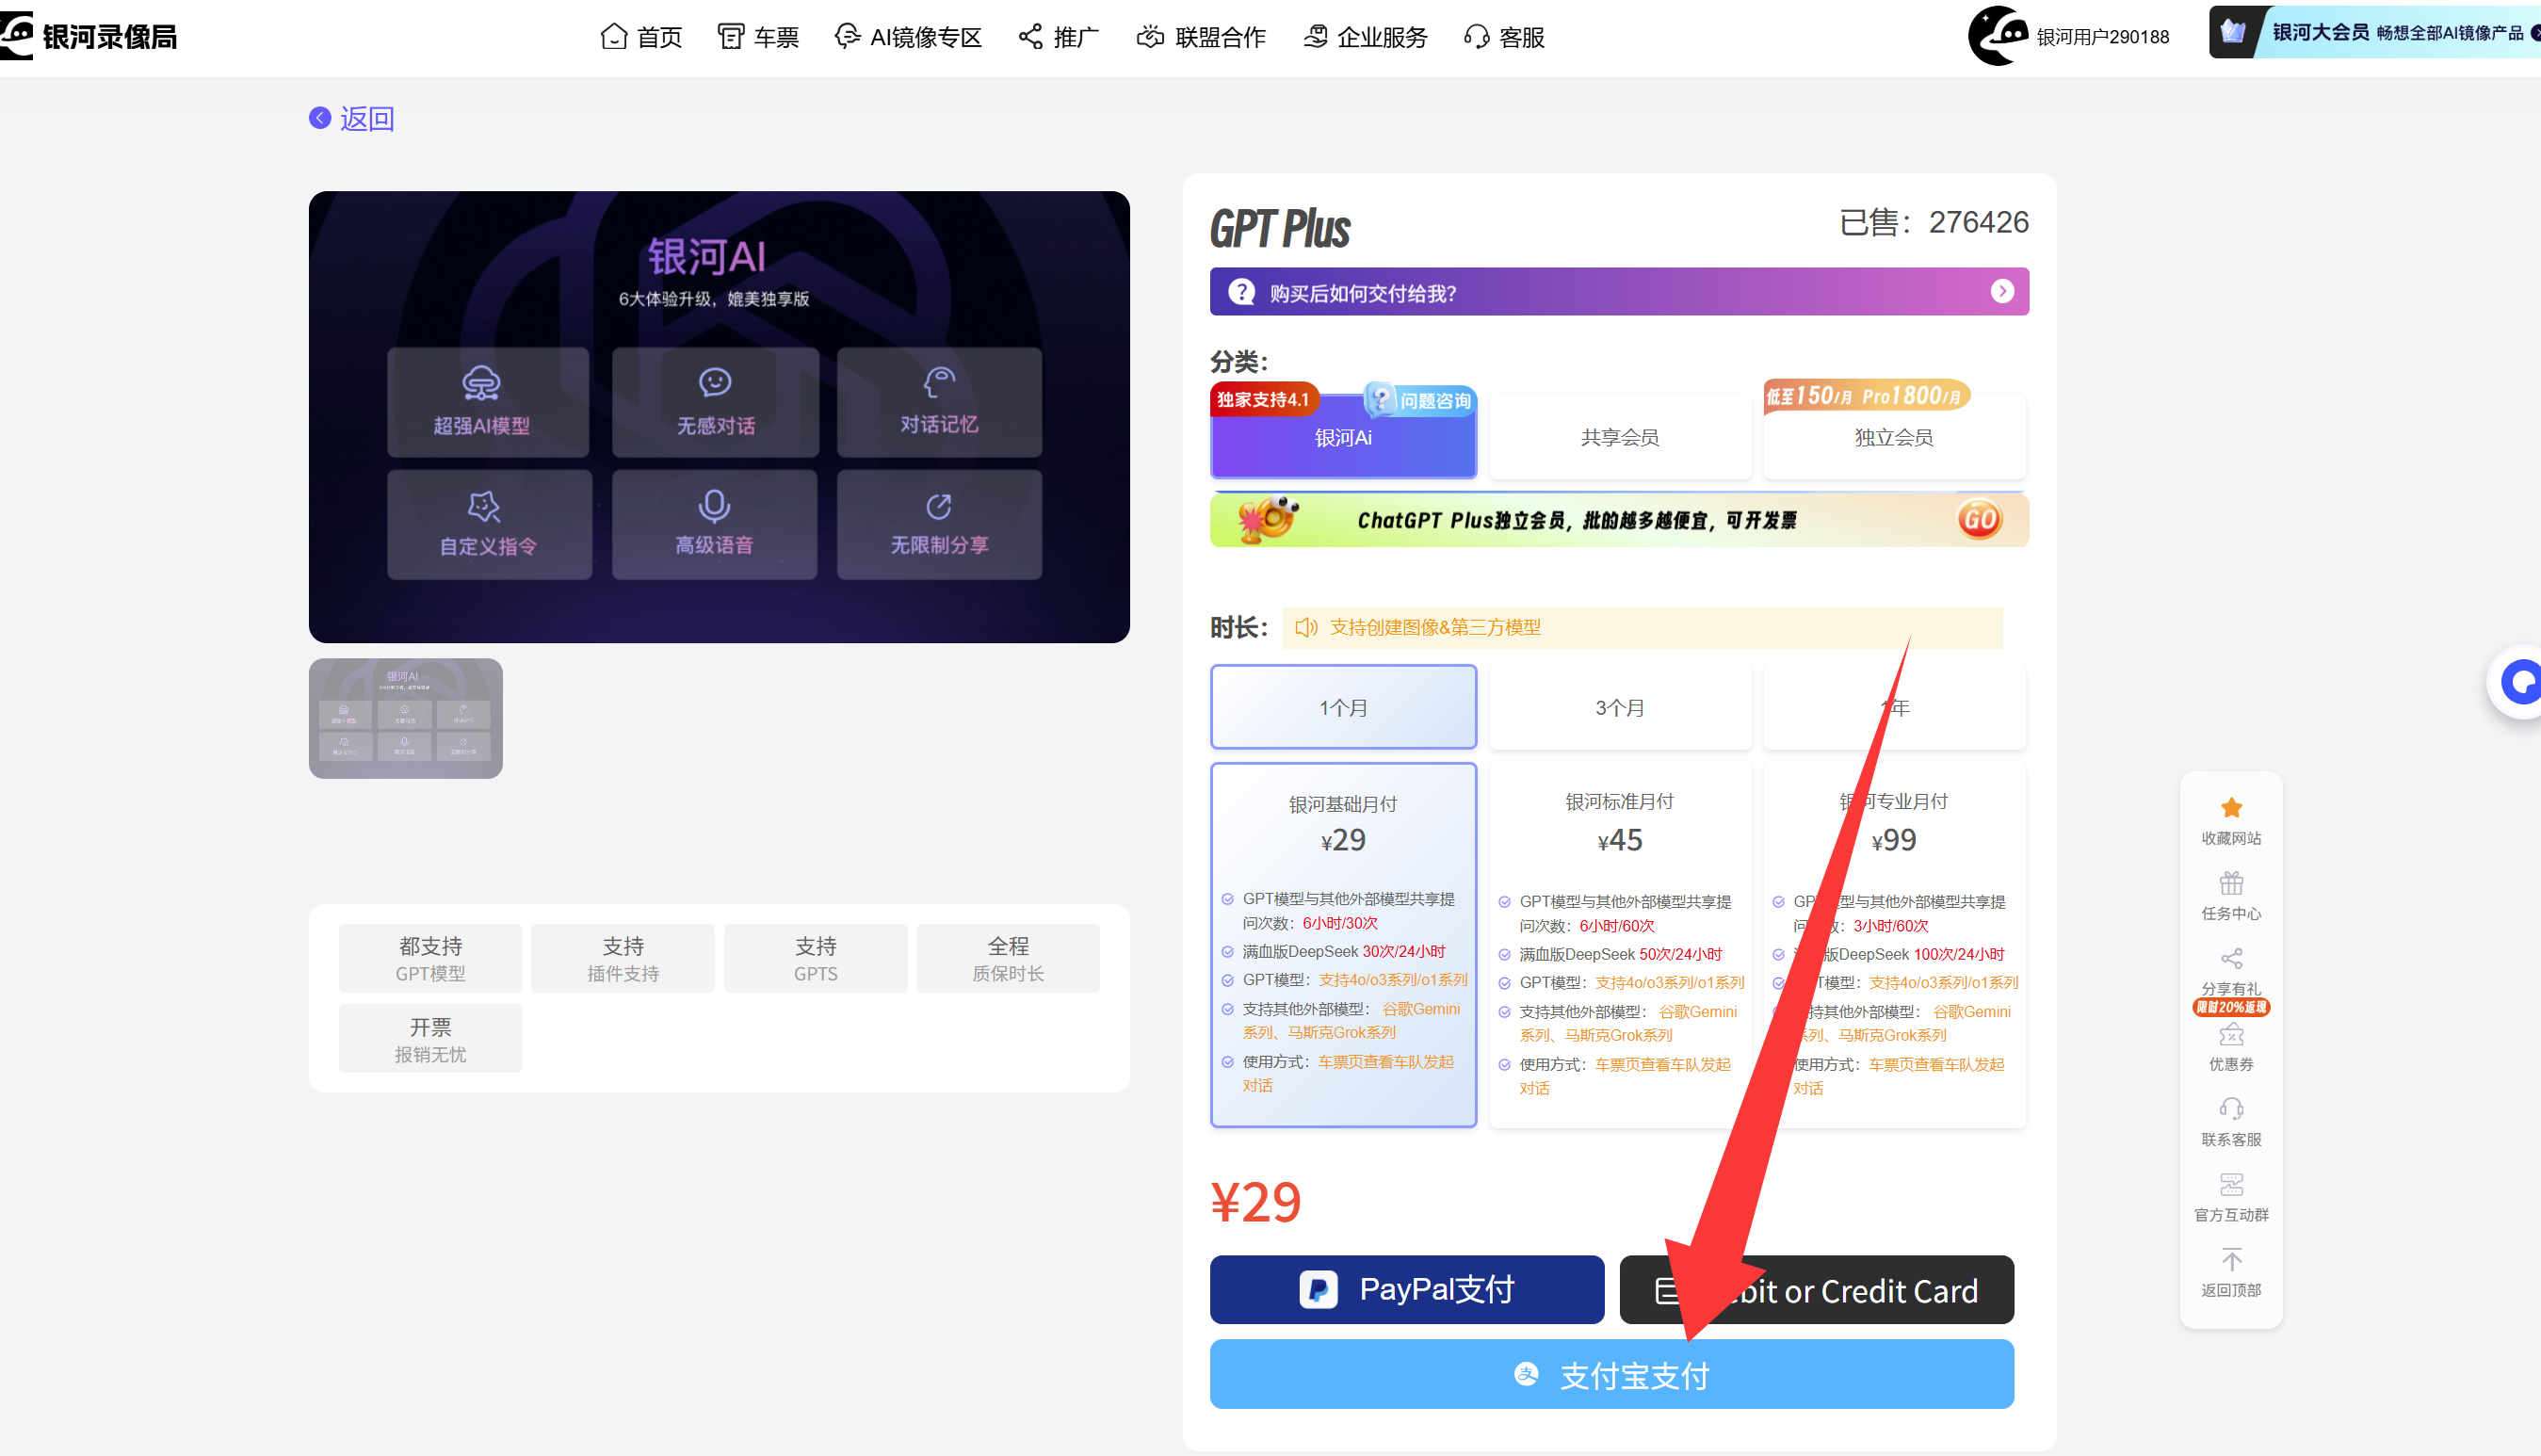The image size is (2541, 1456).
Task: Click the 联系客服 headset icon
Action: (x=2231, y=1109)
